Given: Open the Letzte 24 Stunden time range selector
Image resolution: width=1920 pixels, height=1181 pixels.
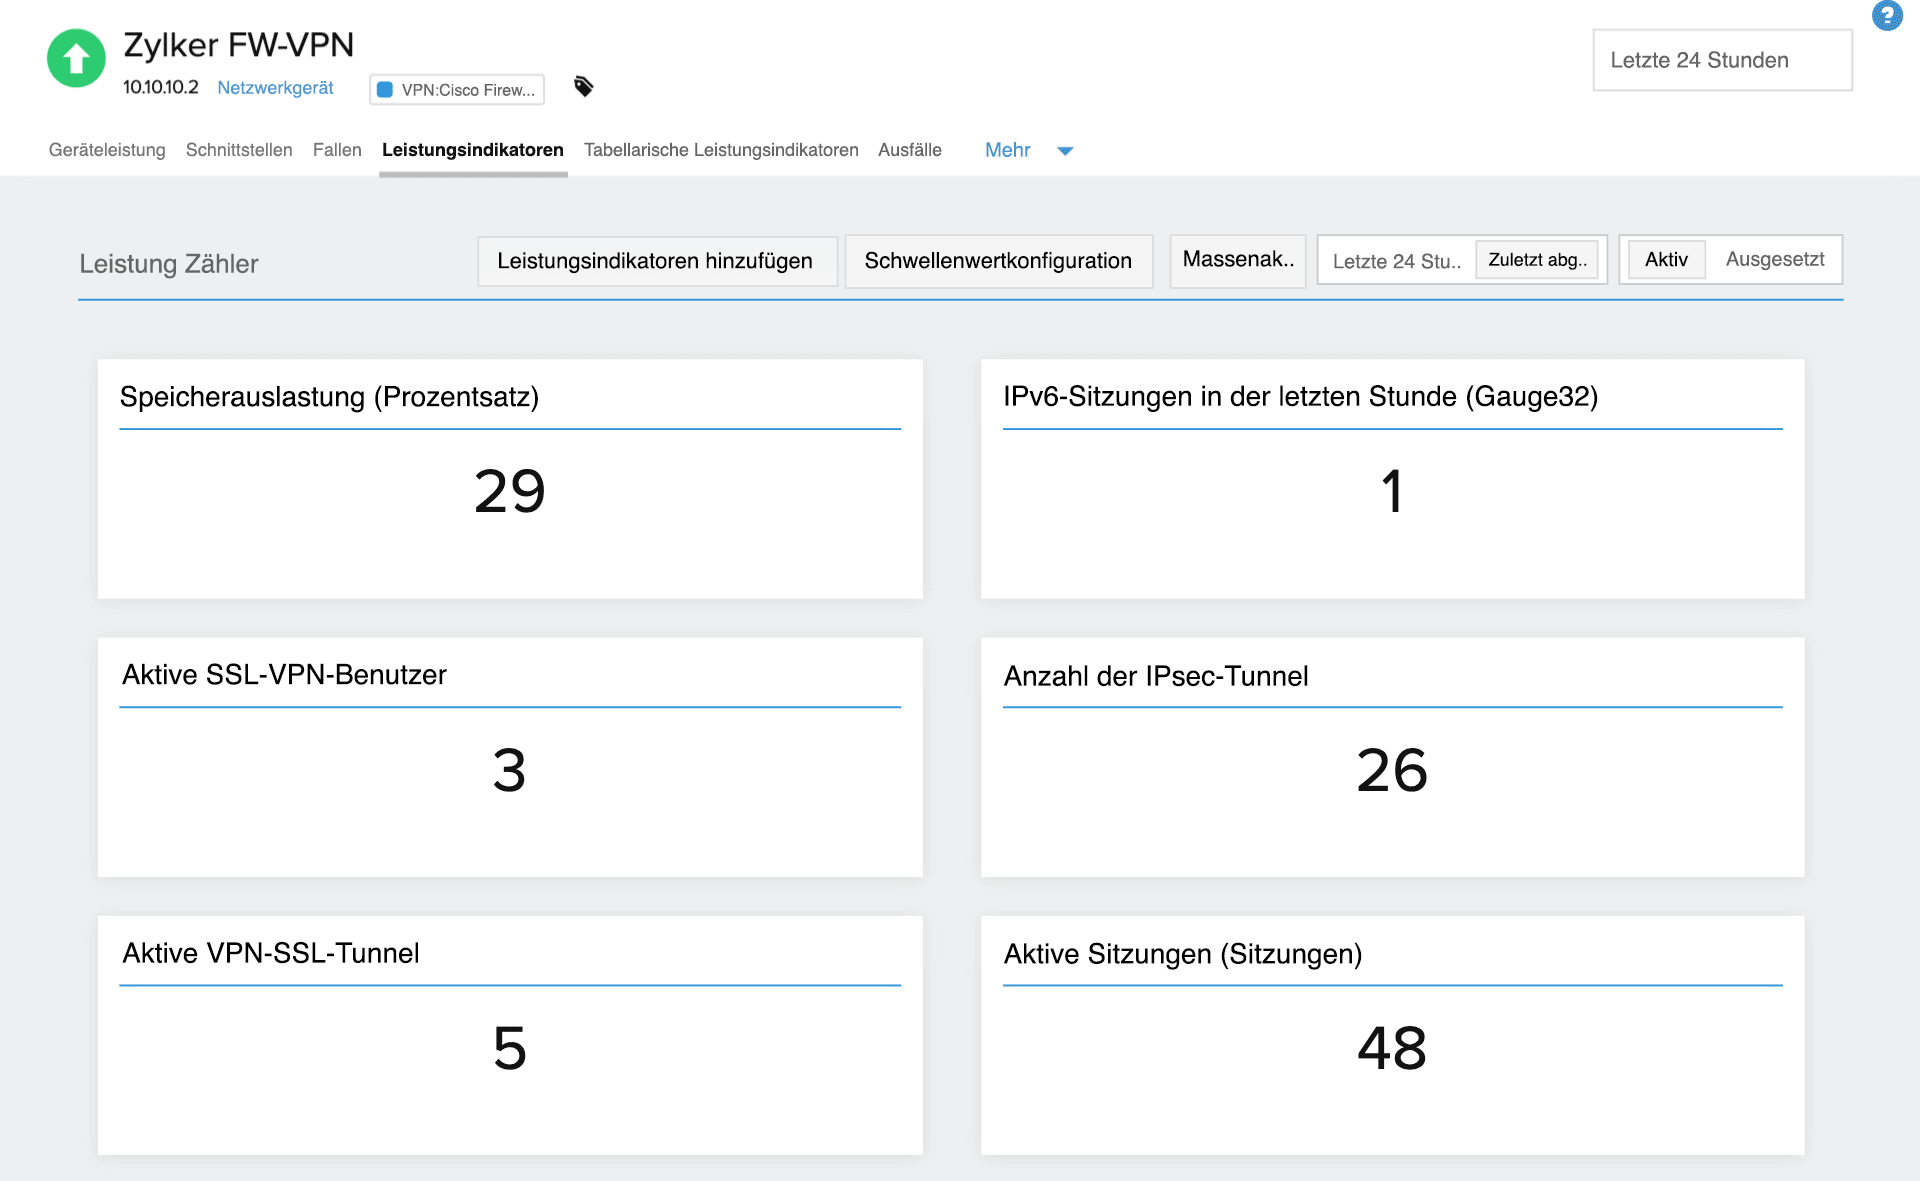Looking at the screenshot, I should coord(1722,60).
